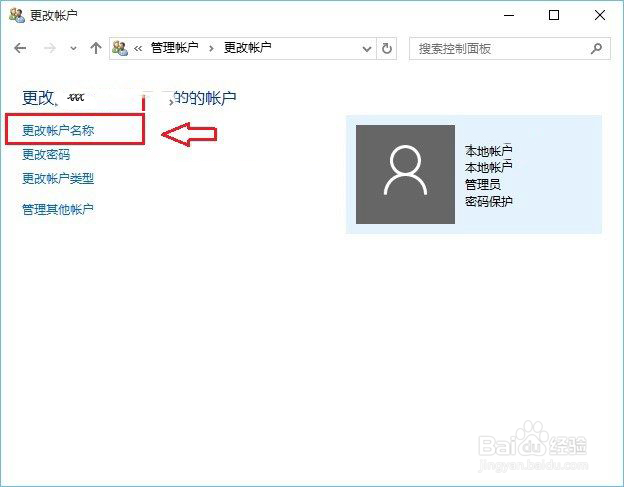
Task: Open 管理帐户 in the breadcrumb
Action: tap(175, 48)
